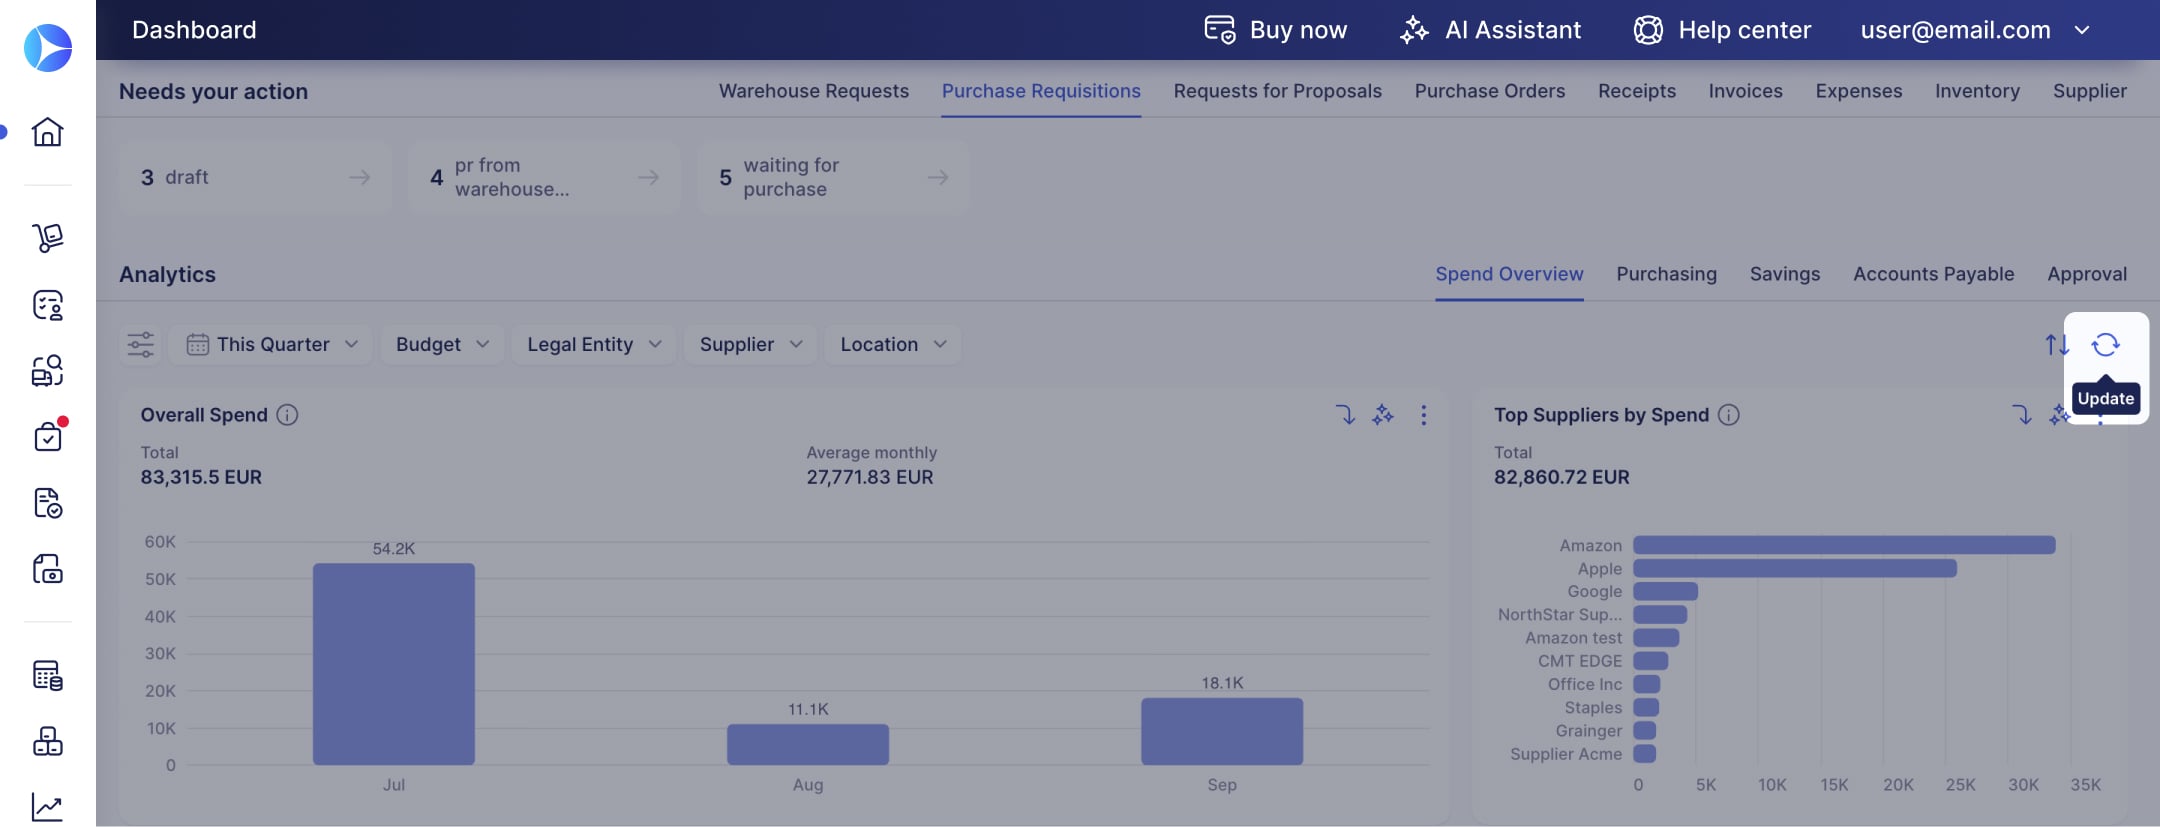Expand the user@email.com account menu
Viewport: 2160px width, 827px height.
point(1975,30)
